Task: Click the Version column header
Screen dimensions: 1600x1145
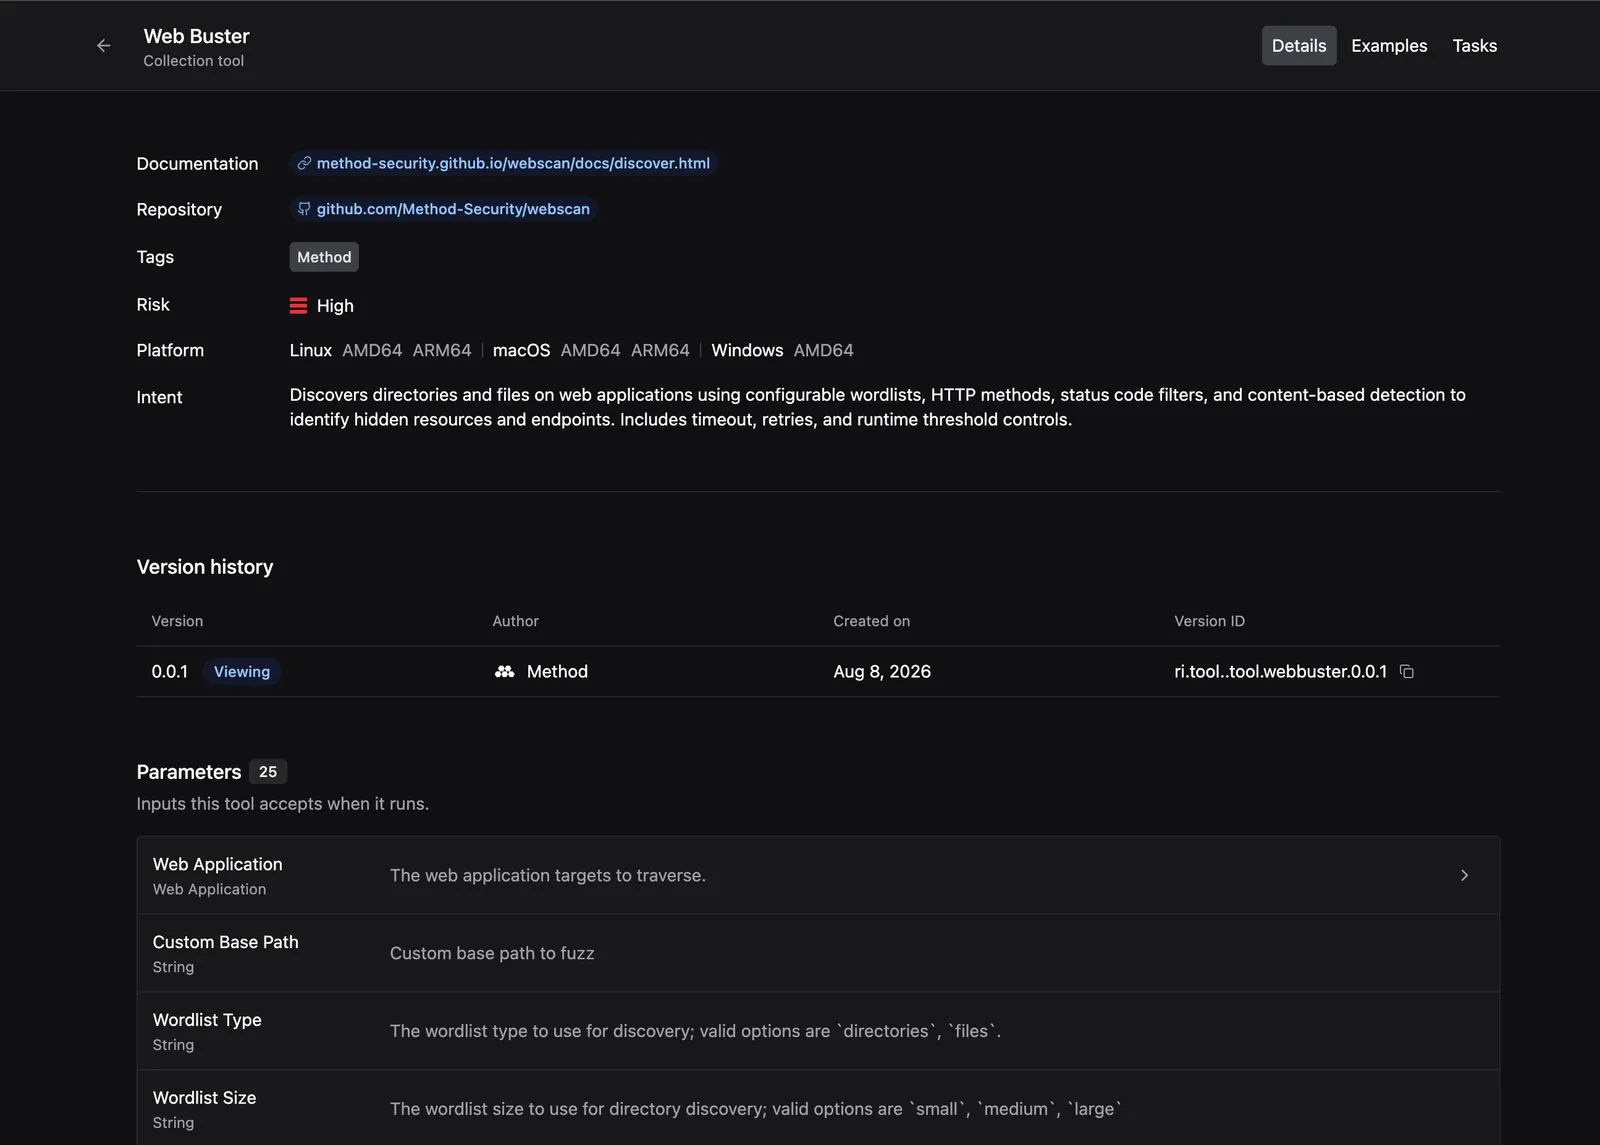Action: coord(177,621)
